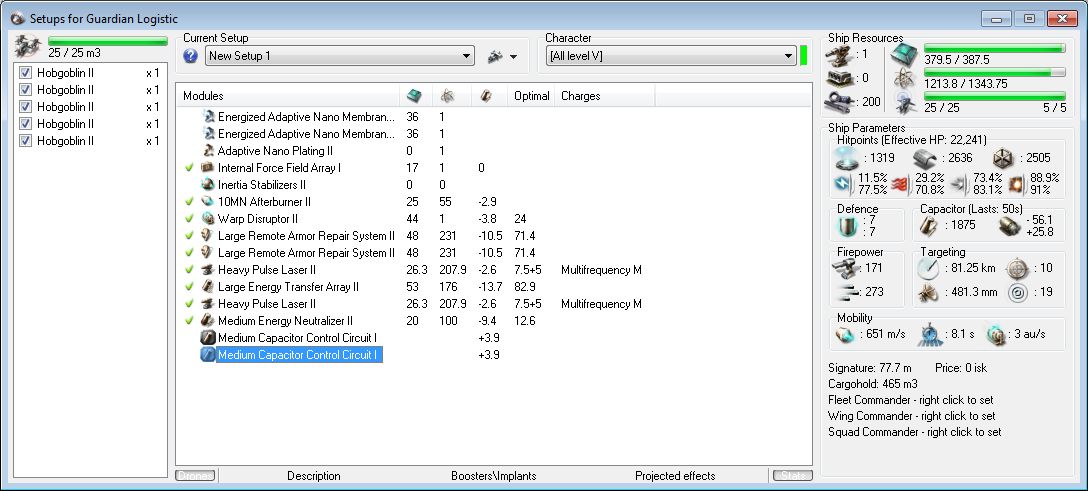Open the Boosters\Implants tab

pyautogui.click(x=493, y=476)
